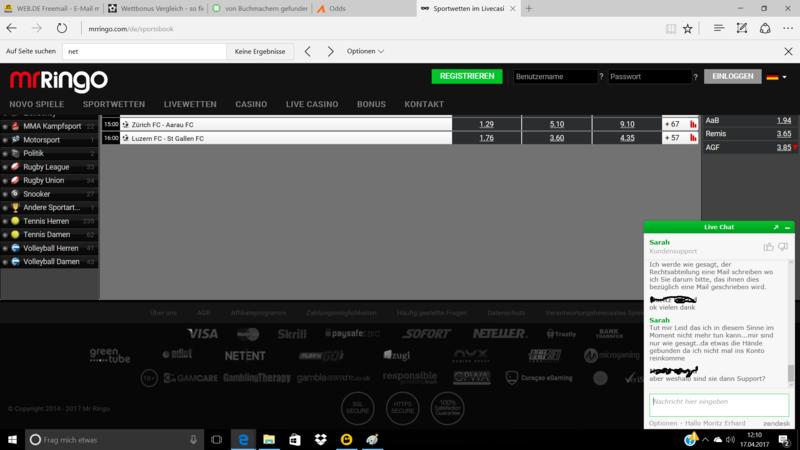Open the SPORTWETTEN menu
This screenshot has width=800, height=450.
(x=114, y=104)
